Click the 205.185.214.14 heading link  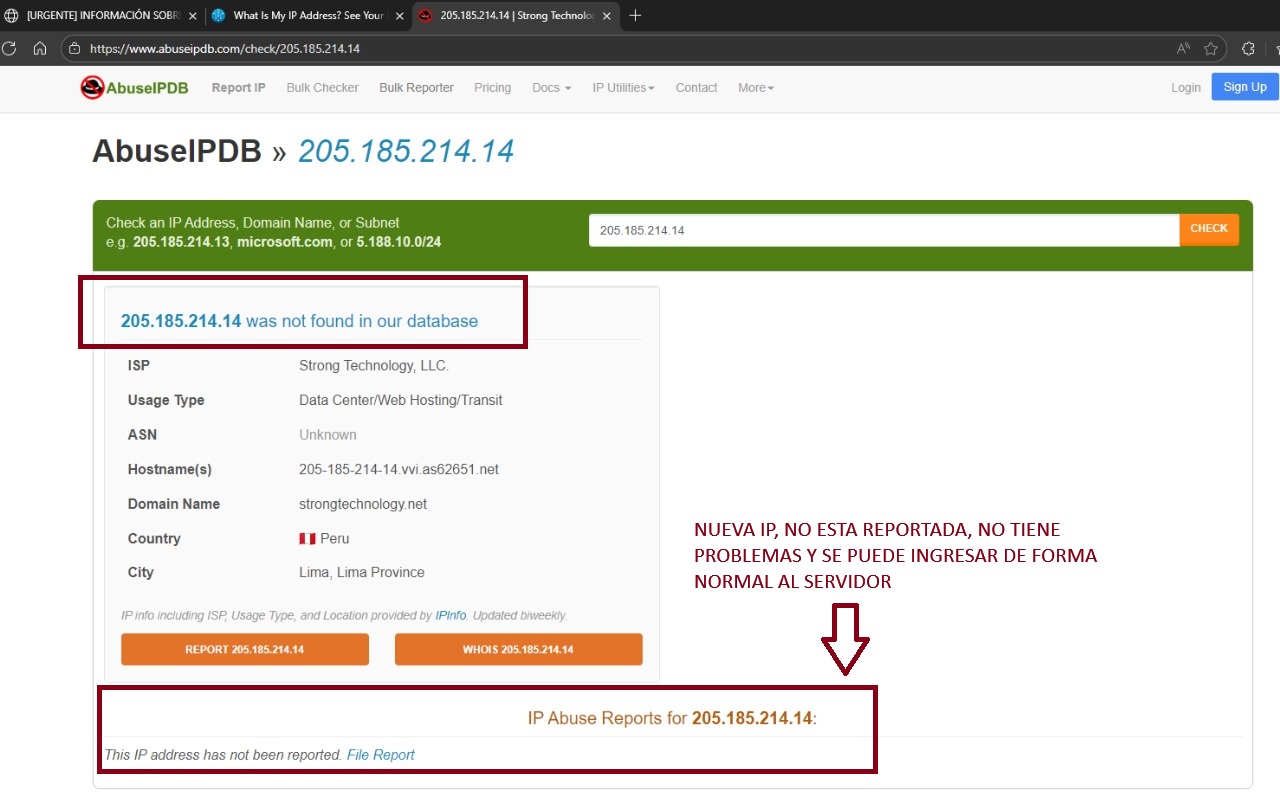click(406, 151)
